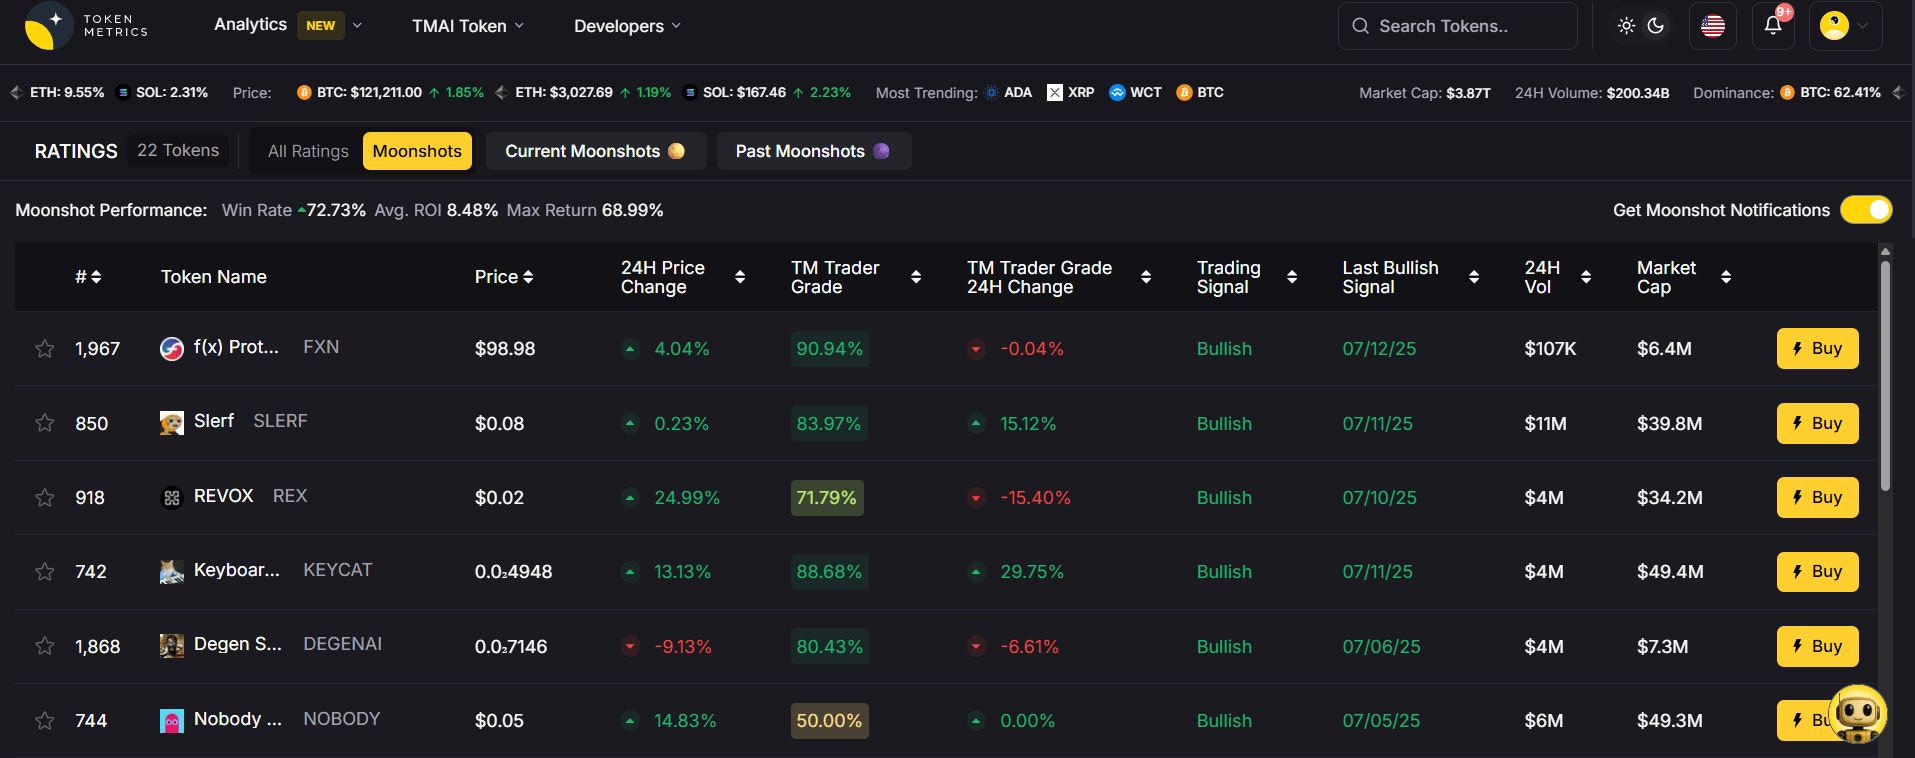1915x758 pixels.
Task: Switch to light theme sun icon
Action: [1626, 26]
